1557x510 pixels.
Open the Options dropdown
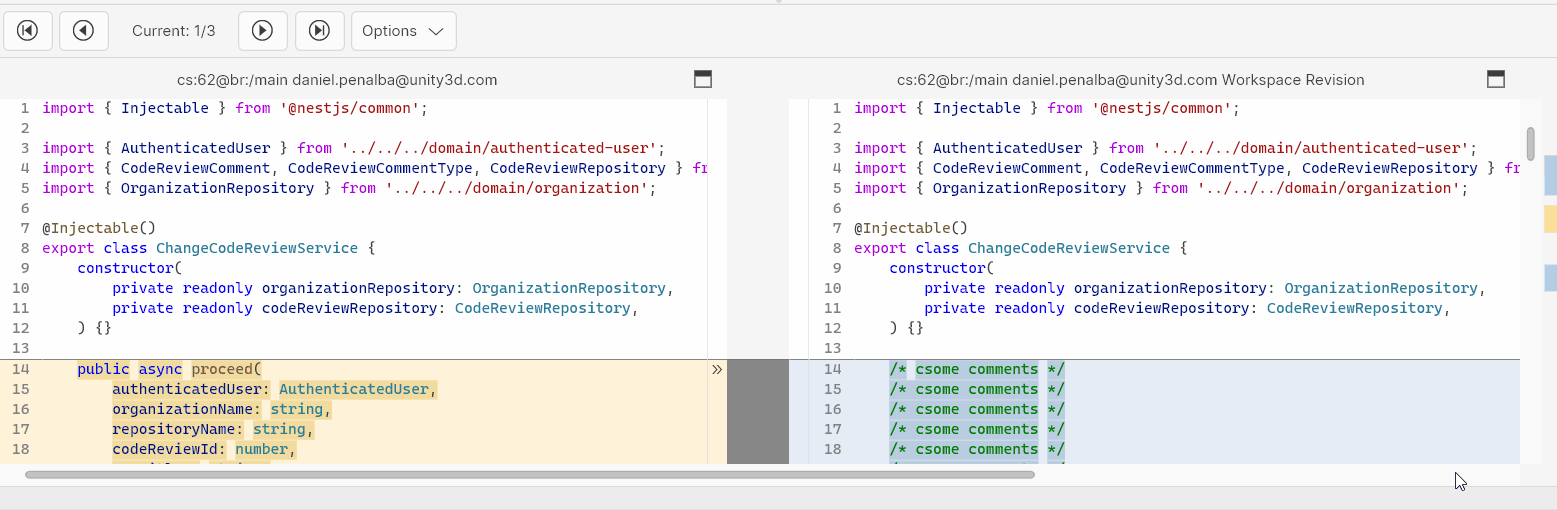click(x=403, y=31)
